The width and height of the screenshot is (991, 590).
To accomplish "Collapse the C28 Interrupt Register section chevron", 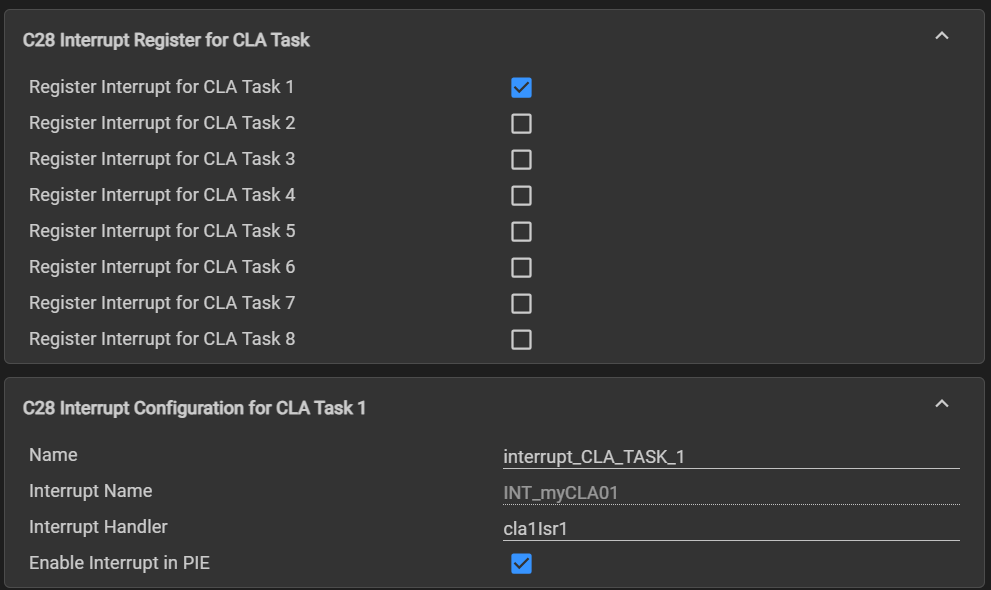I will (941, 36).
